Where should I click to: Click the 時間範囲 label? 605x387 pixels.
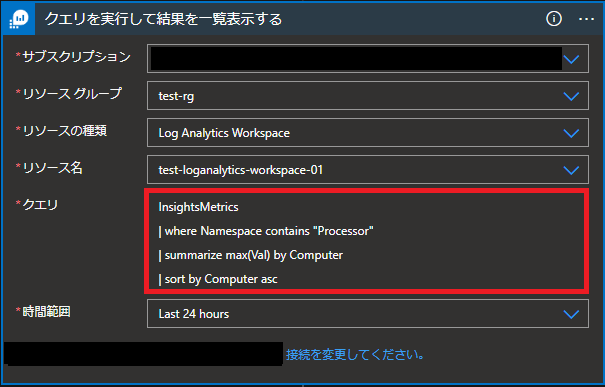(46, 312)
